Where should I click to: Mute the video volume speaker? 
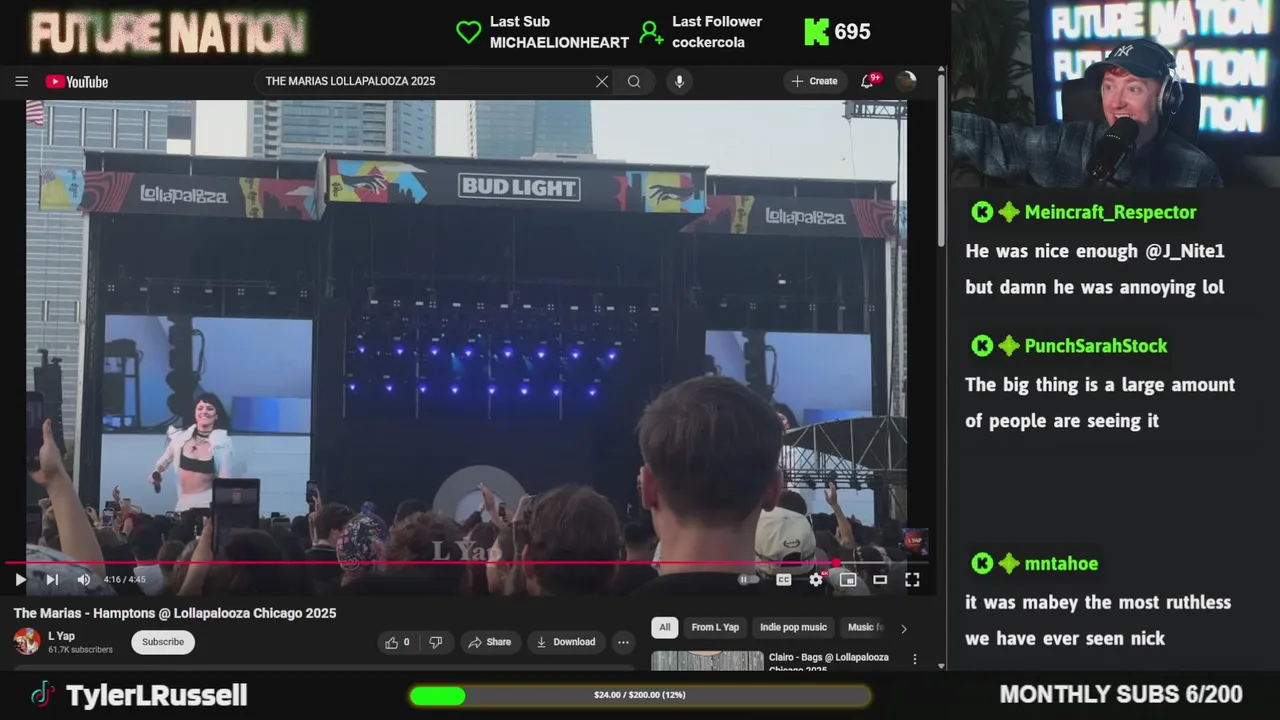pyautogui.click(x=83, y=579)
